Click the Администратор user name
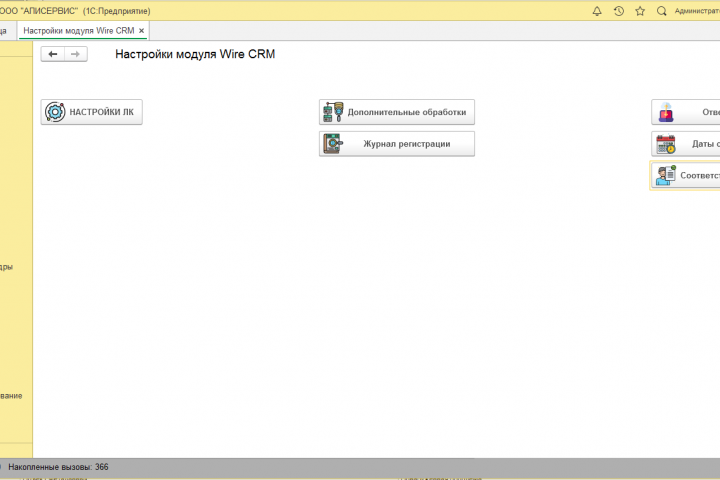The height and width of the screenshot is (480, 720). (x=697, y=11)
